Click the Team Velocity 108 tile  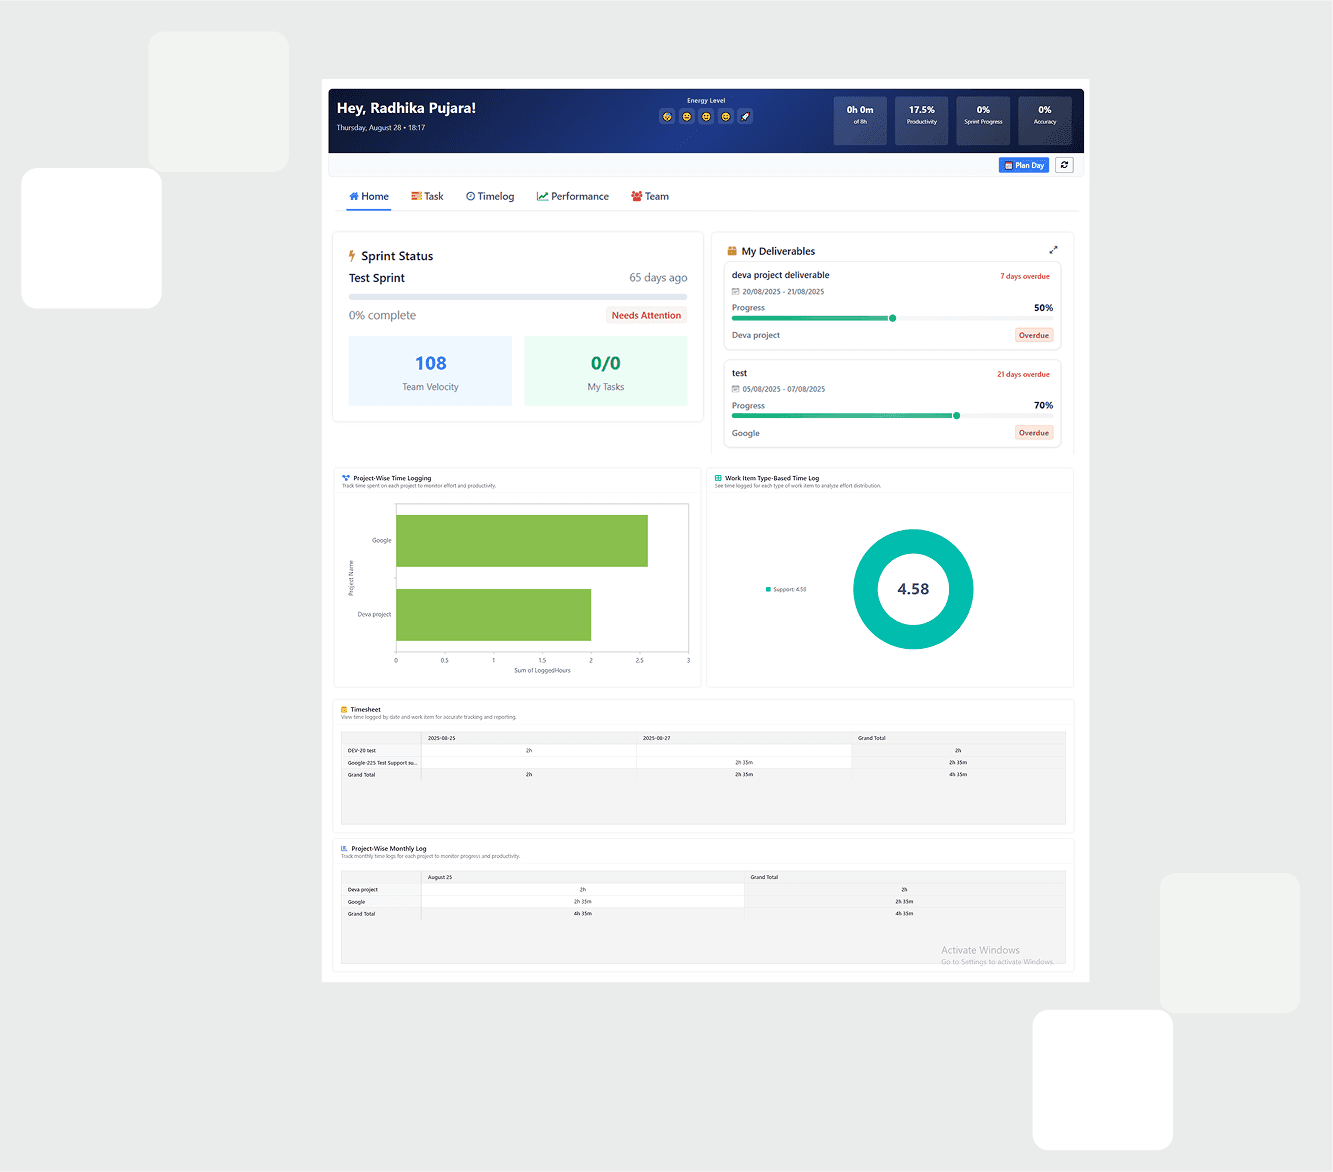click(x=430, y=371)
